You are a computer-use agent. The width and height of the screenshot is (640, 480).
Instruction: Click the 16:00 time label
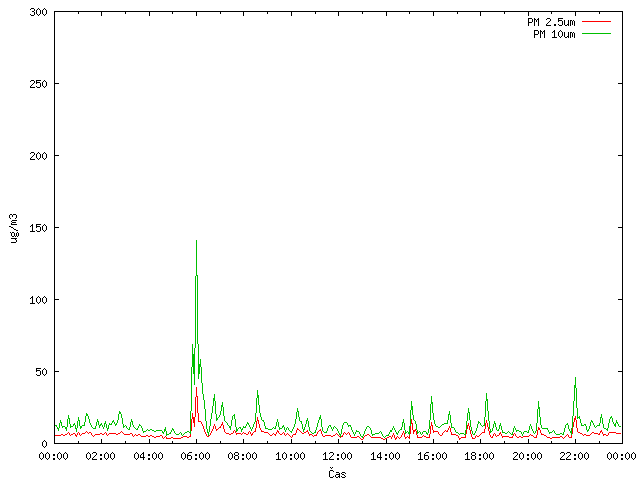(x=432, y=456)
